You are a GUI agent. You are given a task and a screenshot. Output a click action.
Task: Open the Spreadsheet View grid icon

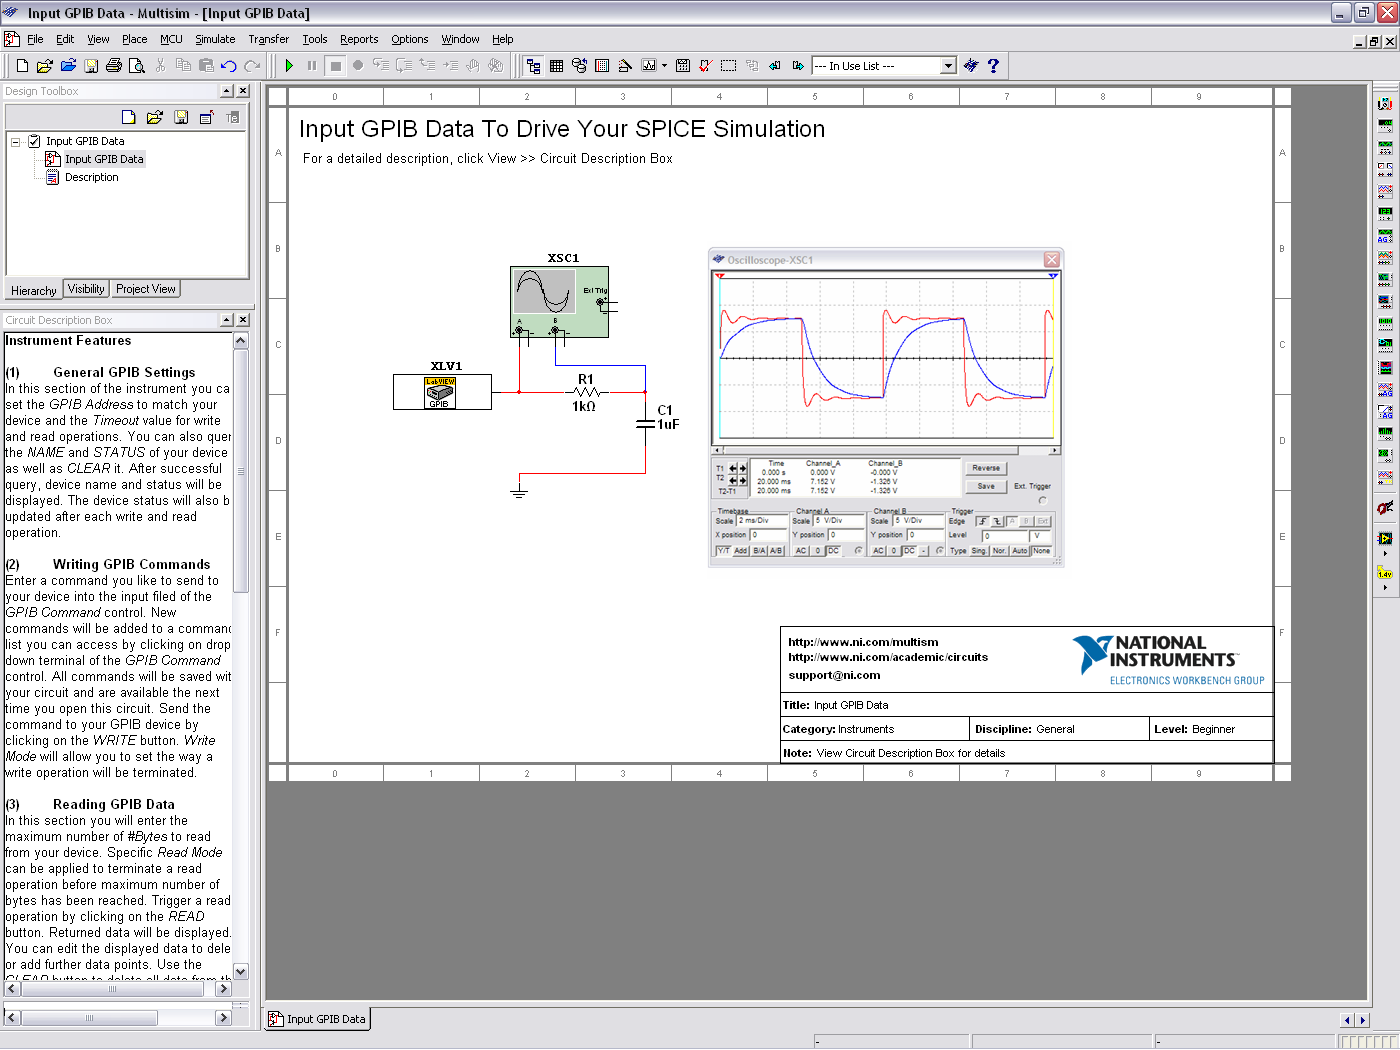tap(557, 66)
